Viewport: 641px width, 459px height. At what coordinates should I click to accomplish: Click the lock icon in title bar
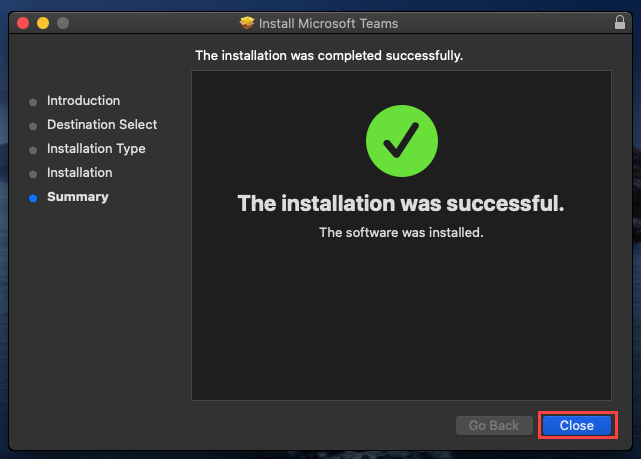(620, 22)
